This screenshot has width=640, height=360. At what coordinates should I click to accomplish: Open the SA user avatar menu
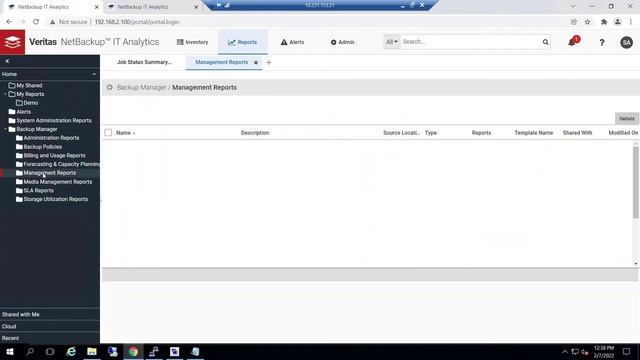tap(627, 42)
